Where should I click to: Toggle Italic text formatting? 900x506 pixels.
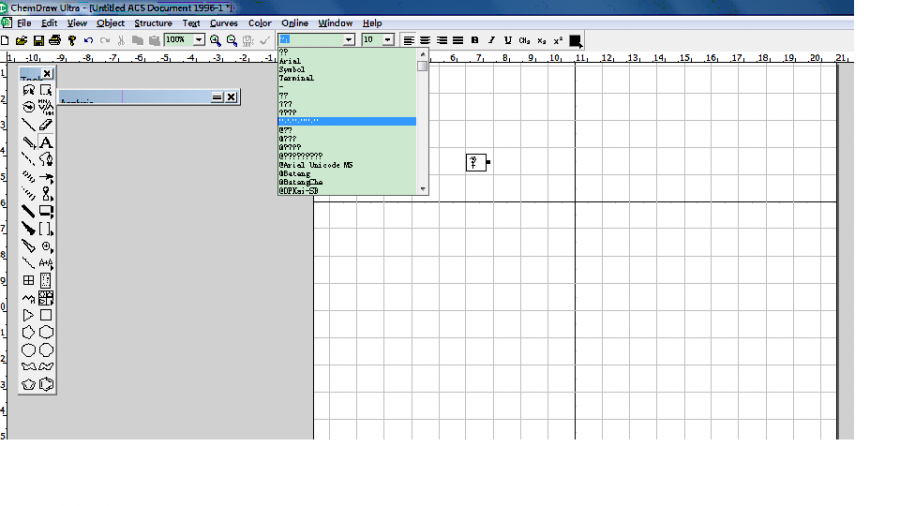click(491, 40)
